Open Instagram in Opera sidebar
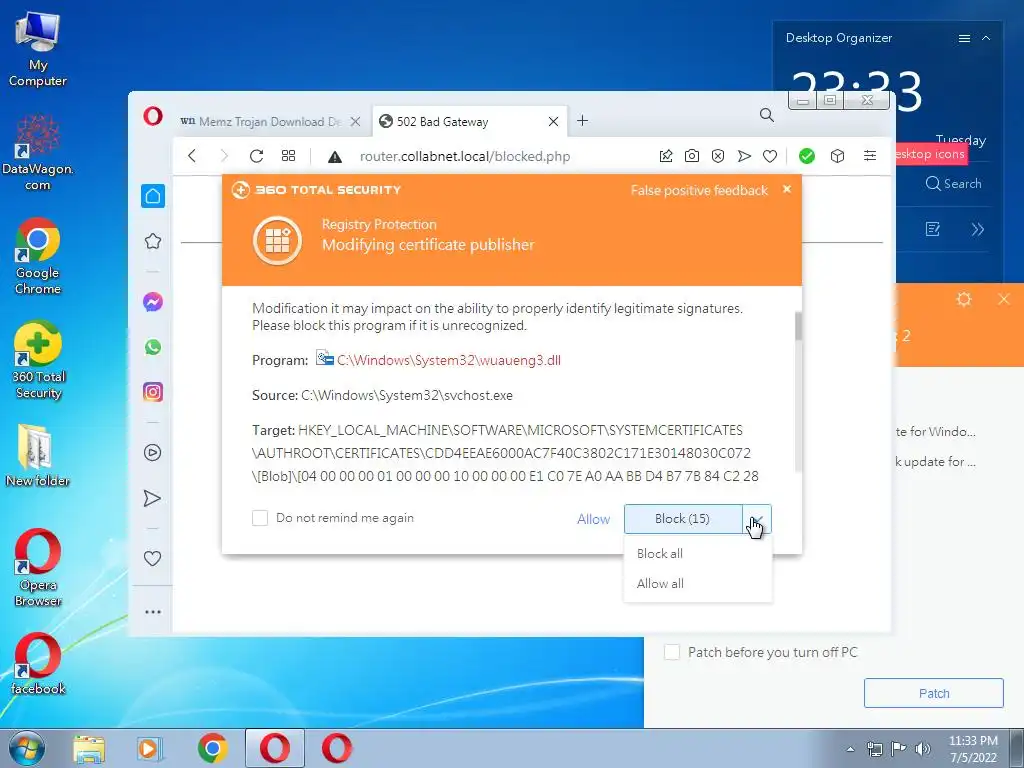Viewport: 1024px width, 768px height. coord(153,392)
